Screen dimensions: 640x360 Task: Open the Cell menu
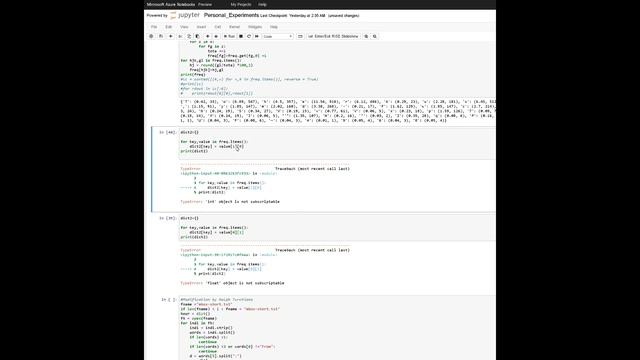[218, 27]
